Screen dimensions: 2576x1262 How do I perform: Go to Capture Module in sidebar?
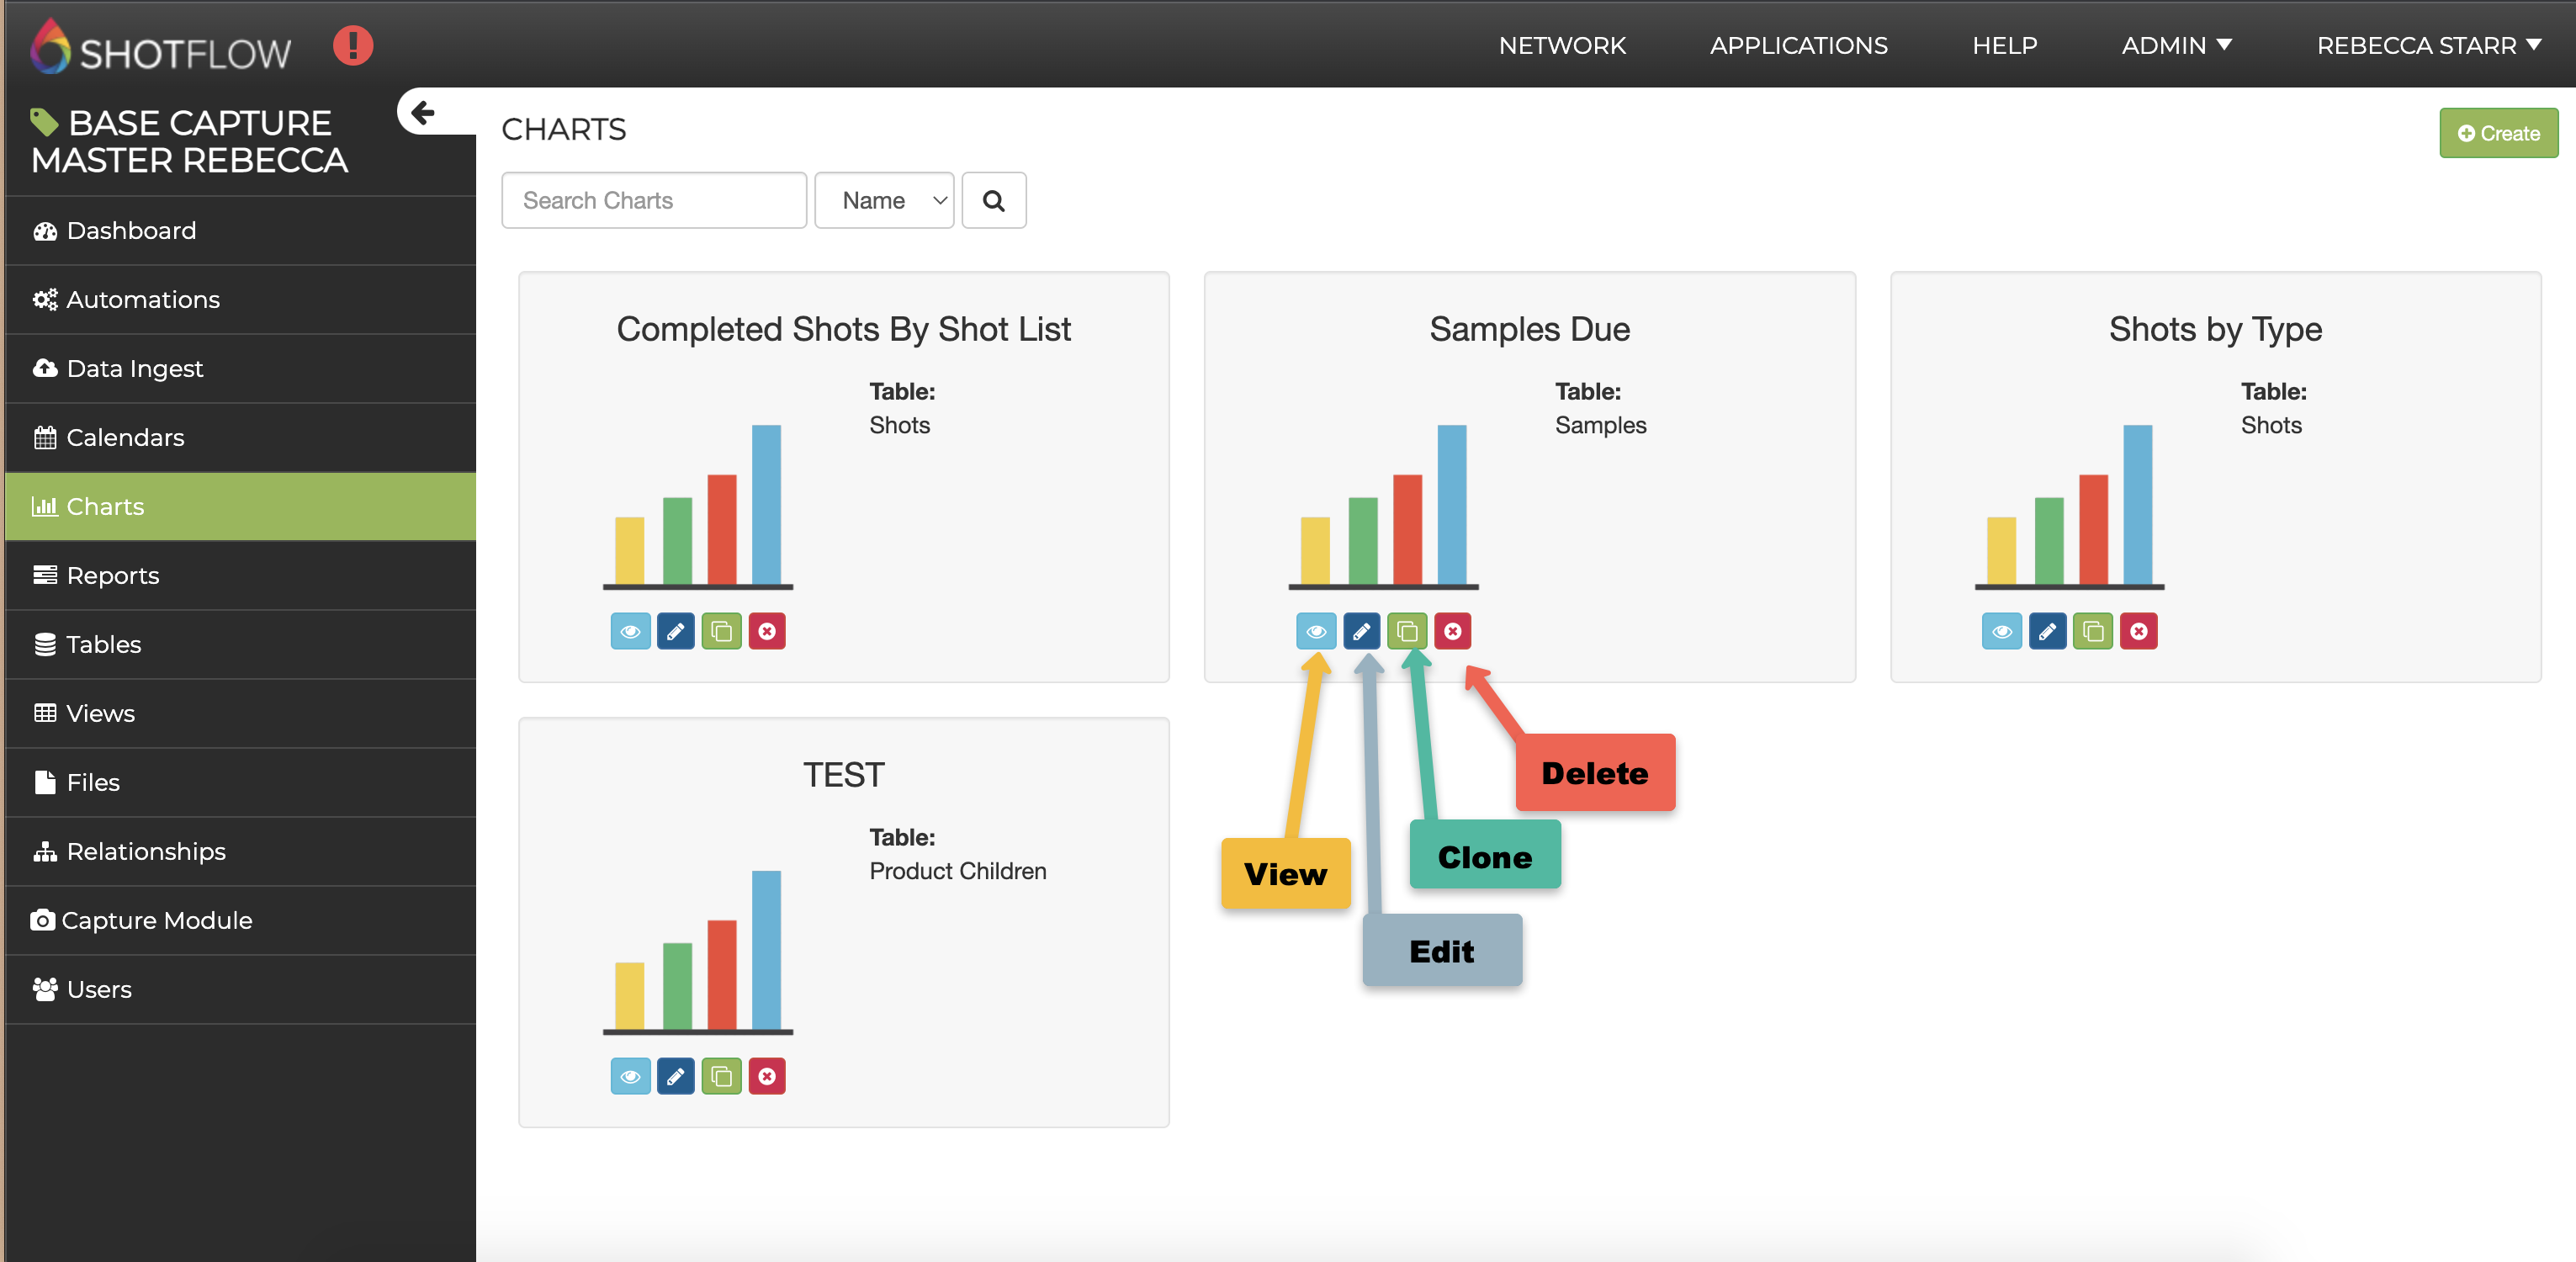[x=157, y=920]
